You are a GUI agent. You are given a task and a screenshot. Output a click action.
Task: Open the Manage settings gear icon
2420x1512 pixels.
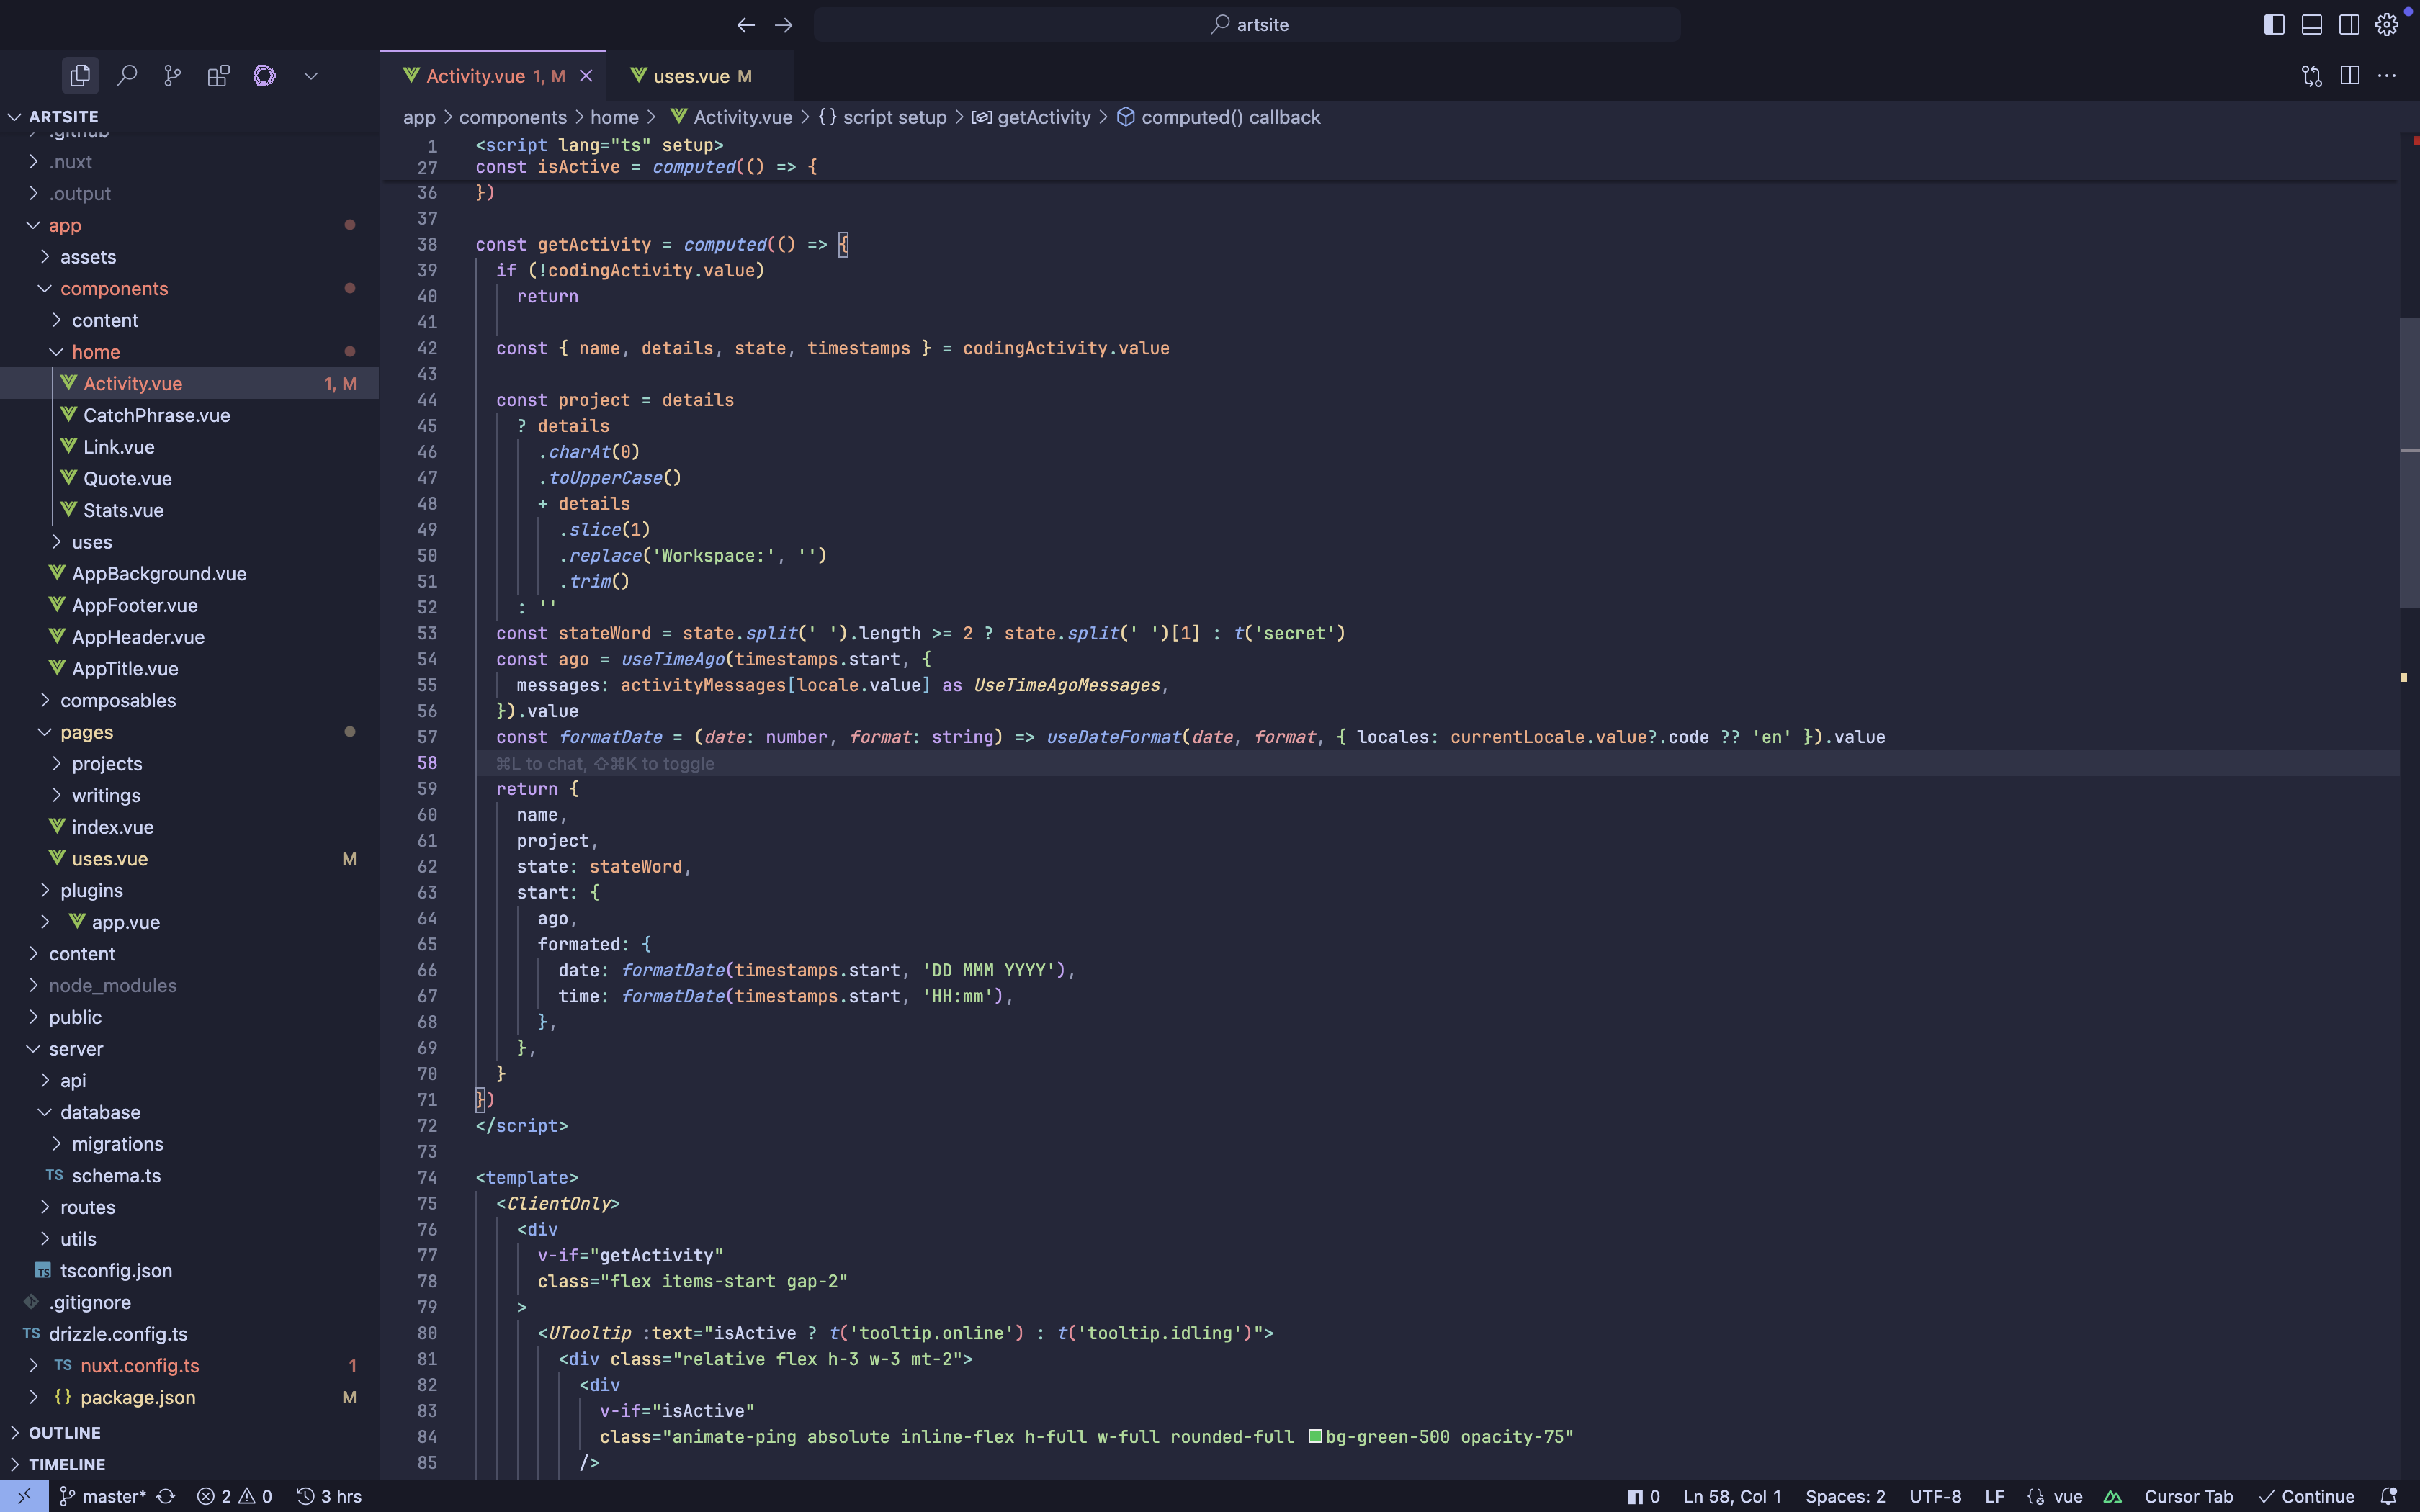click(2386, 24)
